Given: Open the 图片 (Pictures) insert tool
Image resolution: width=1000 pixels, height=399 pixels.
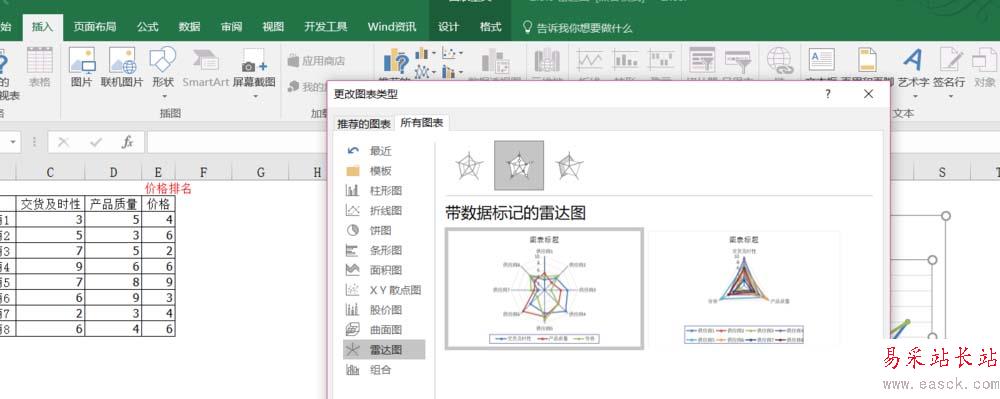Looking at the screenshot, I should (82, 67).
